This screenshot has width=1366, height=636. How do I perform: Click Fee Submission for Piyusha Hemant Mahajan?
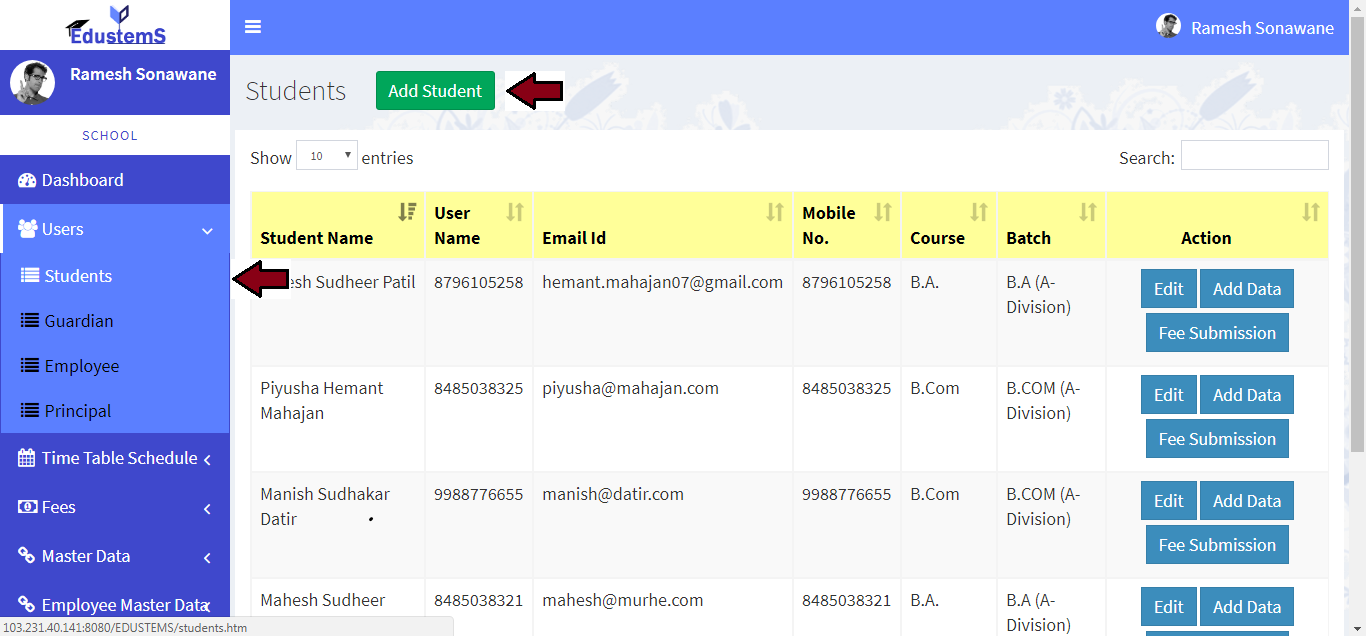(x=1217, y=439)
